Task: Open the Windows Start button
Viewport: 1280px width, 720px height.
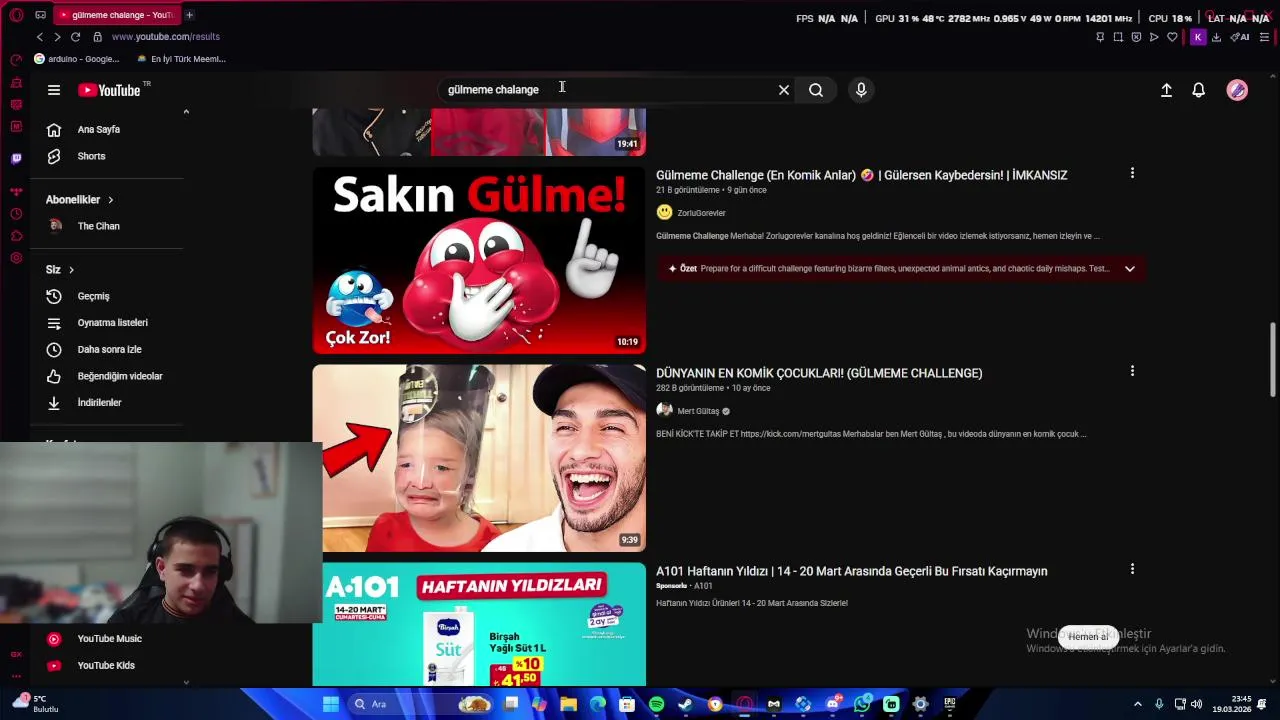Action: click(x=331, y=704)
